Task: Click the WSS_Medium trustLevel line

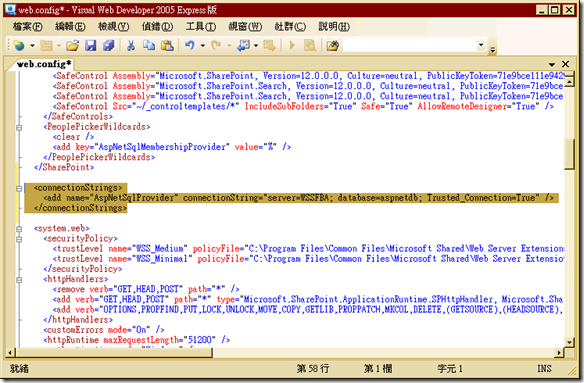Action: [308, 249]
